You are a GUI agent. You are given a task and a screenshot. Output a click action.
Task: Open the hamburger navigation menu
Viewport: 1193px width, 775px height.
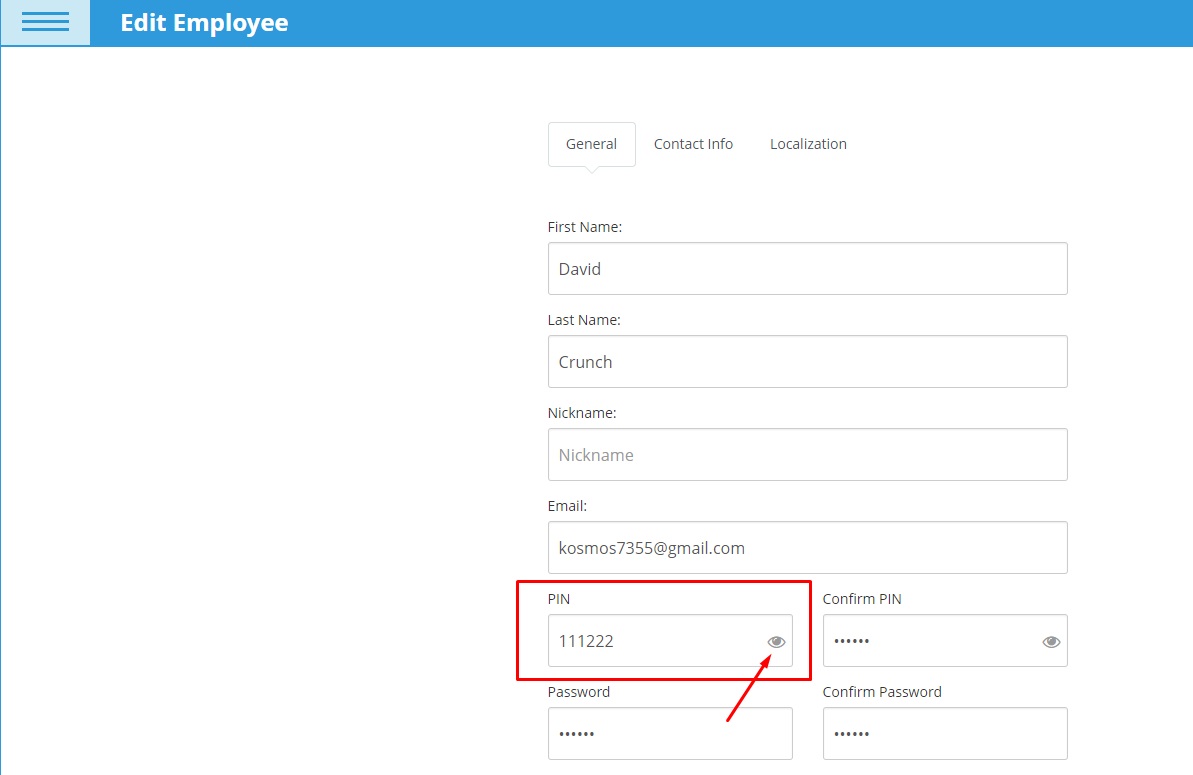point(45,22)
